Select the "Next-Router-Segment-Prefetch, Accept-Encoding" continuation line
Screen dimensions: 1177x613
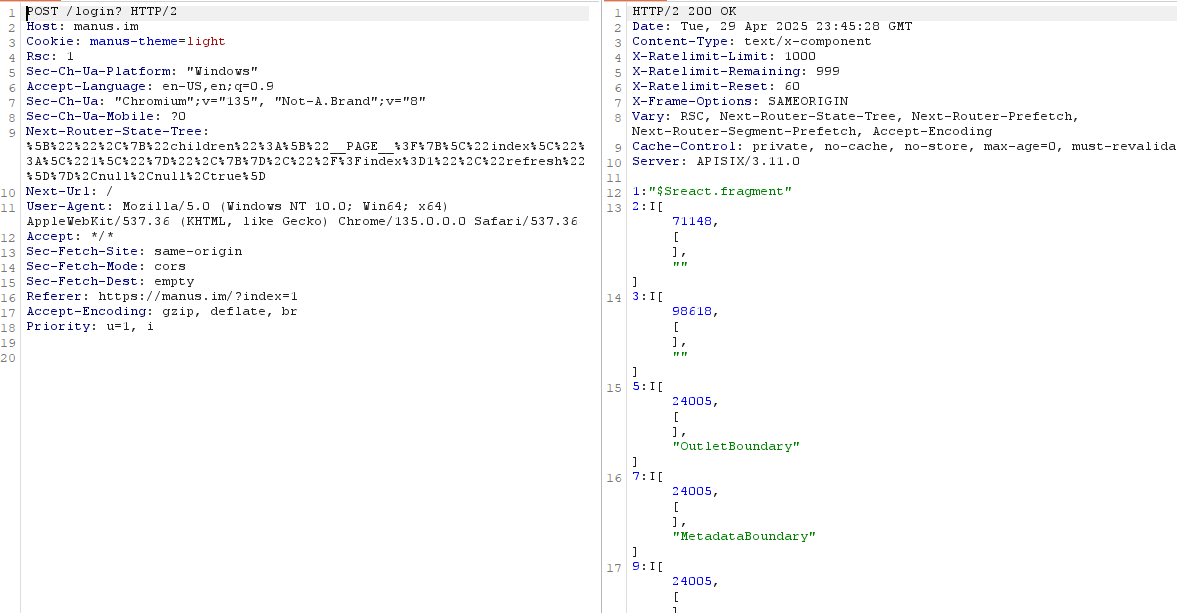[x=811, y=131]
